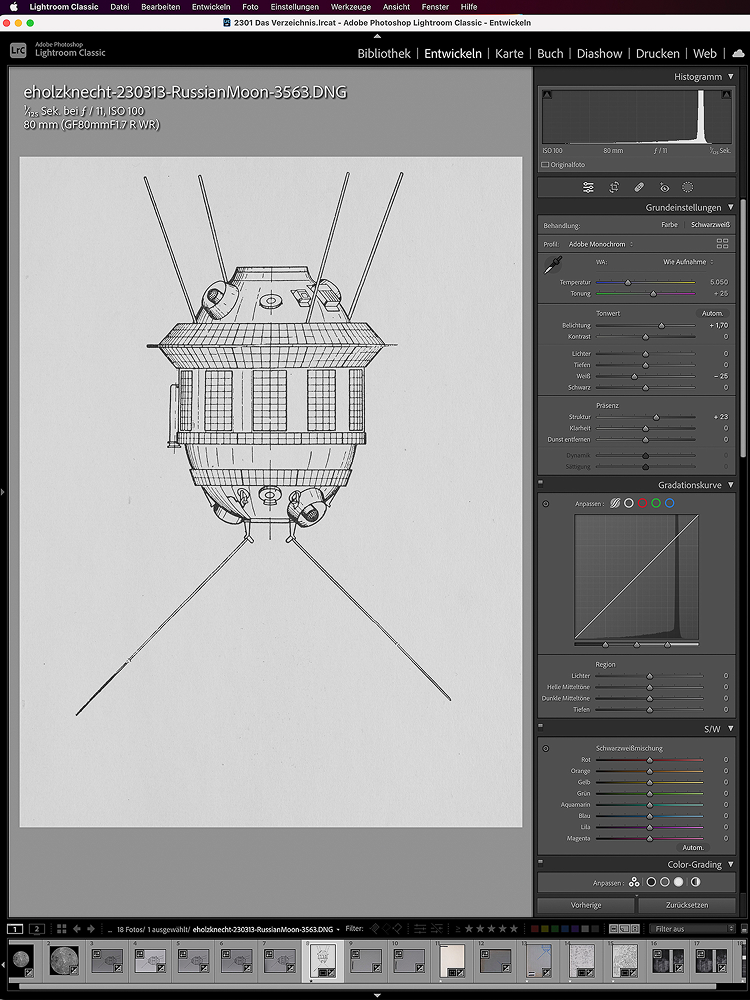This screenshot has height=1000, width=750.
Task: Toggle the Gradationskurve panel on/off switch
Action: tap(541, 484)
